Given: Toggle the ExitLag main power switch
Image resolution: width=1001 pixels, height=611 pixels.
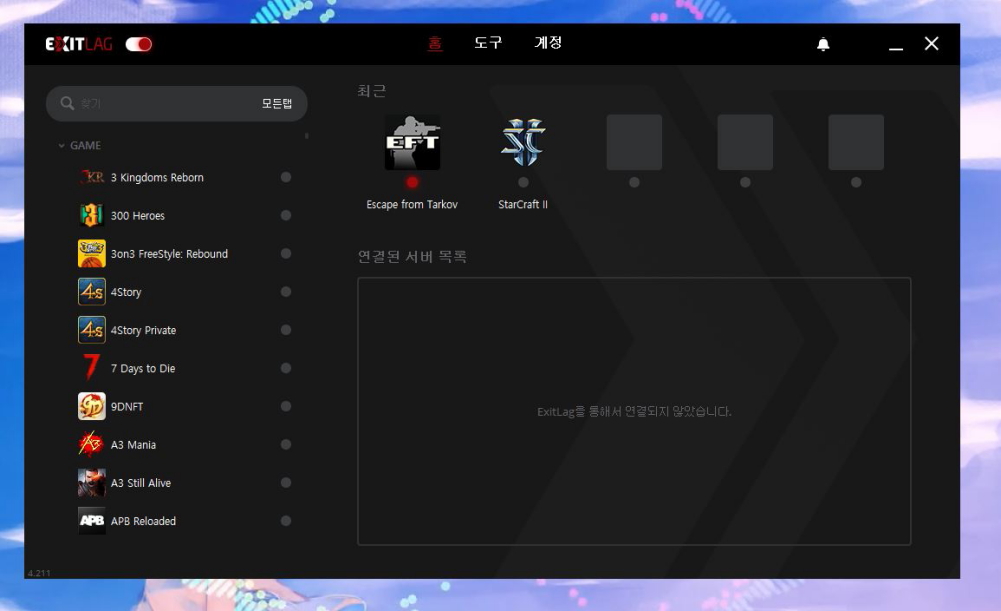Looking at the screenshot, I should tap(139, 44).
